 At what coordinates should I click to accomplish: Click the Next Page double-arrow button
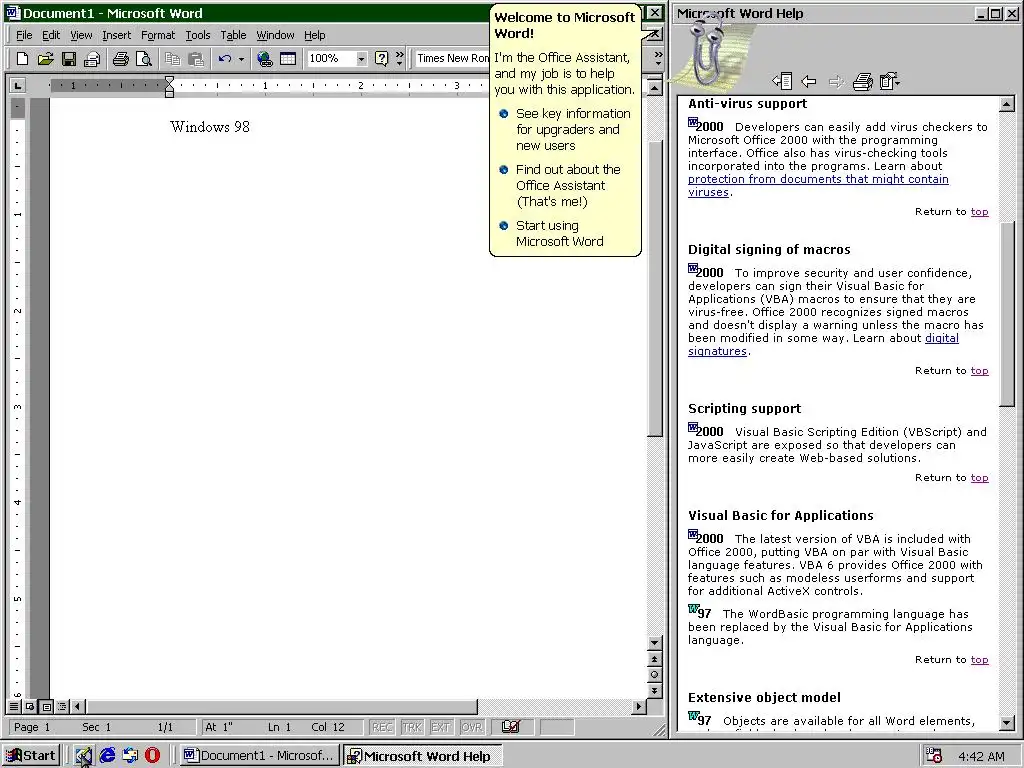coord(654,690)
